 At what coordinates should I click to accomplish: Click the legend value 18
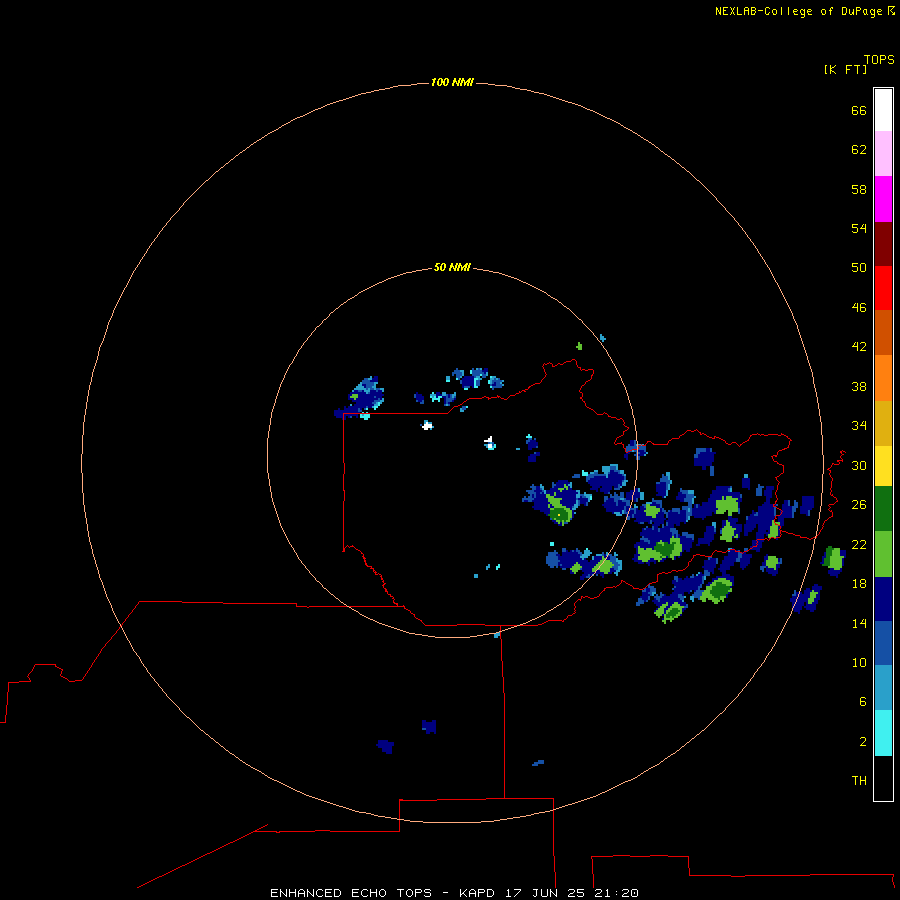859,584
